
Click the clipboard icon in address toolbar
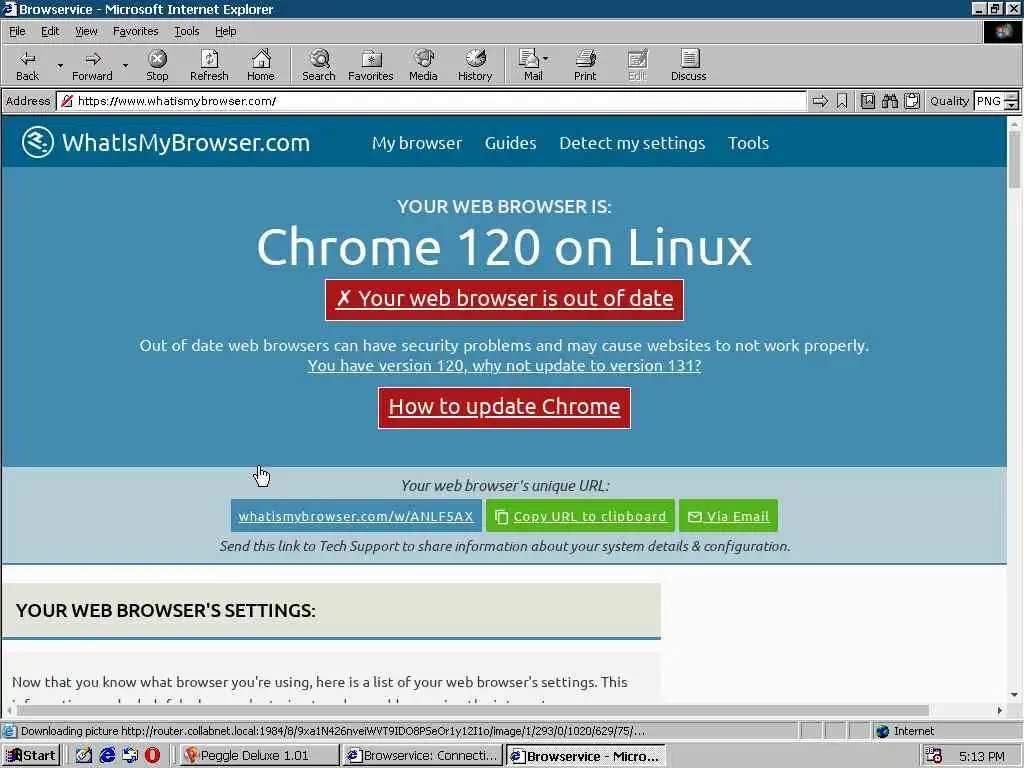click(x=912, y=101)
